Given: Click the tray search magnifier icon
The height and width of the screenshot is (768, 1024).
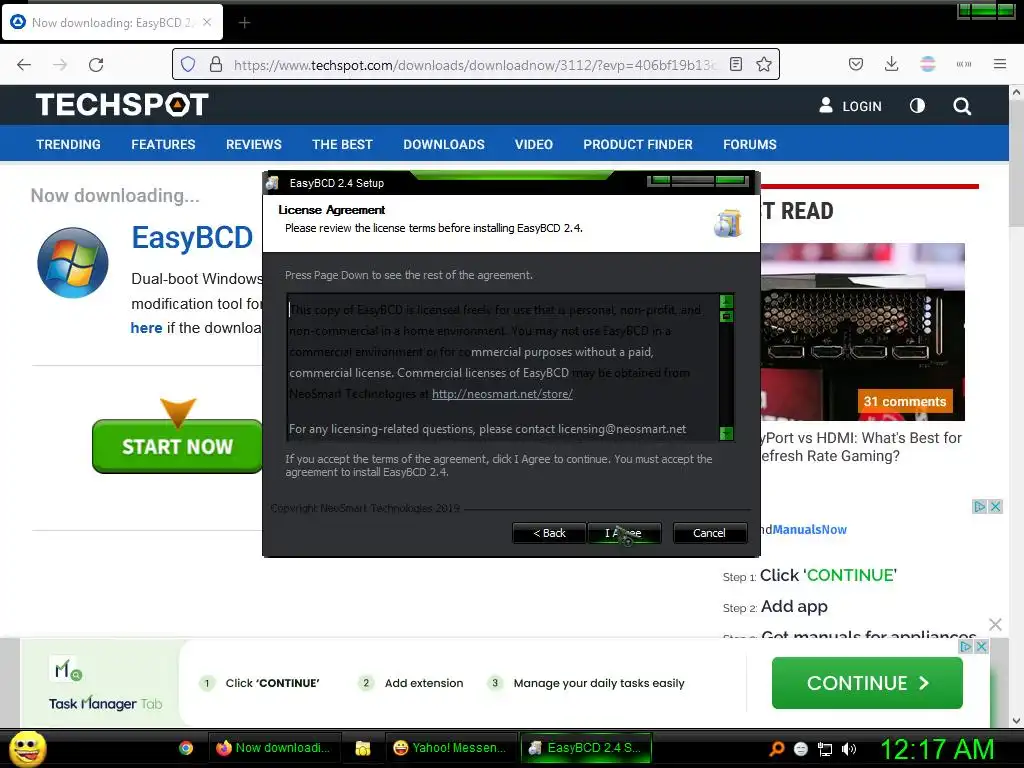Looking at the screenshot, I should 776,749.
